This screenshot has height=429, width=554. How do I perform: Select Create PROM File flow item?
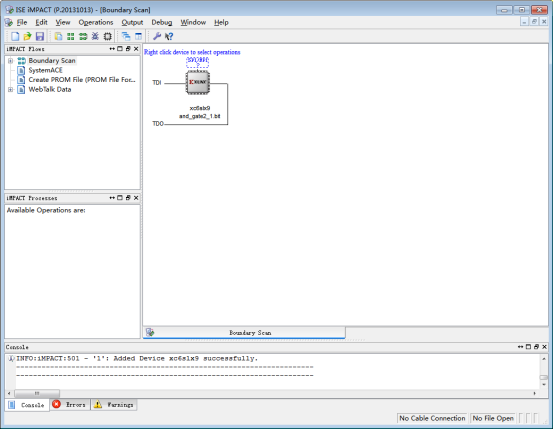(x=82, y=80)
